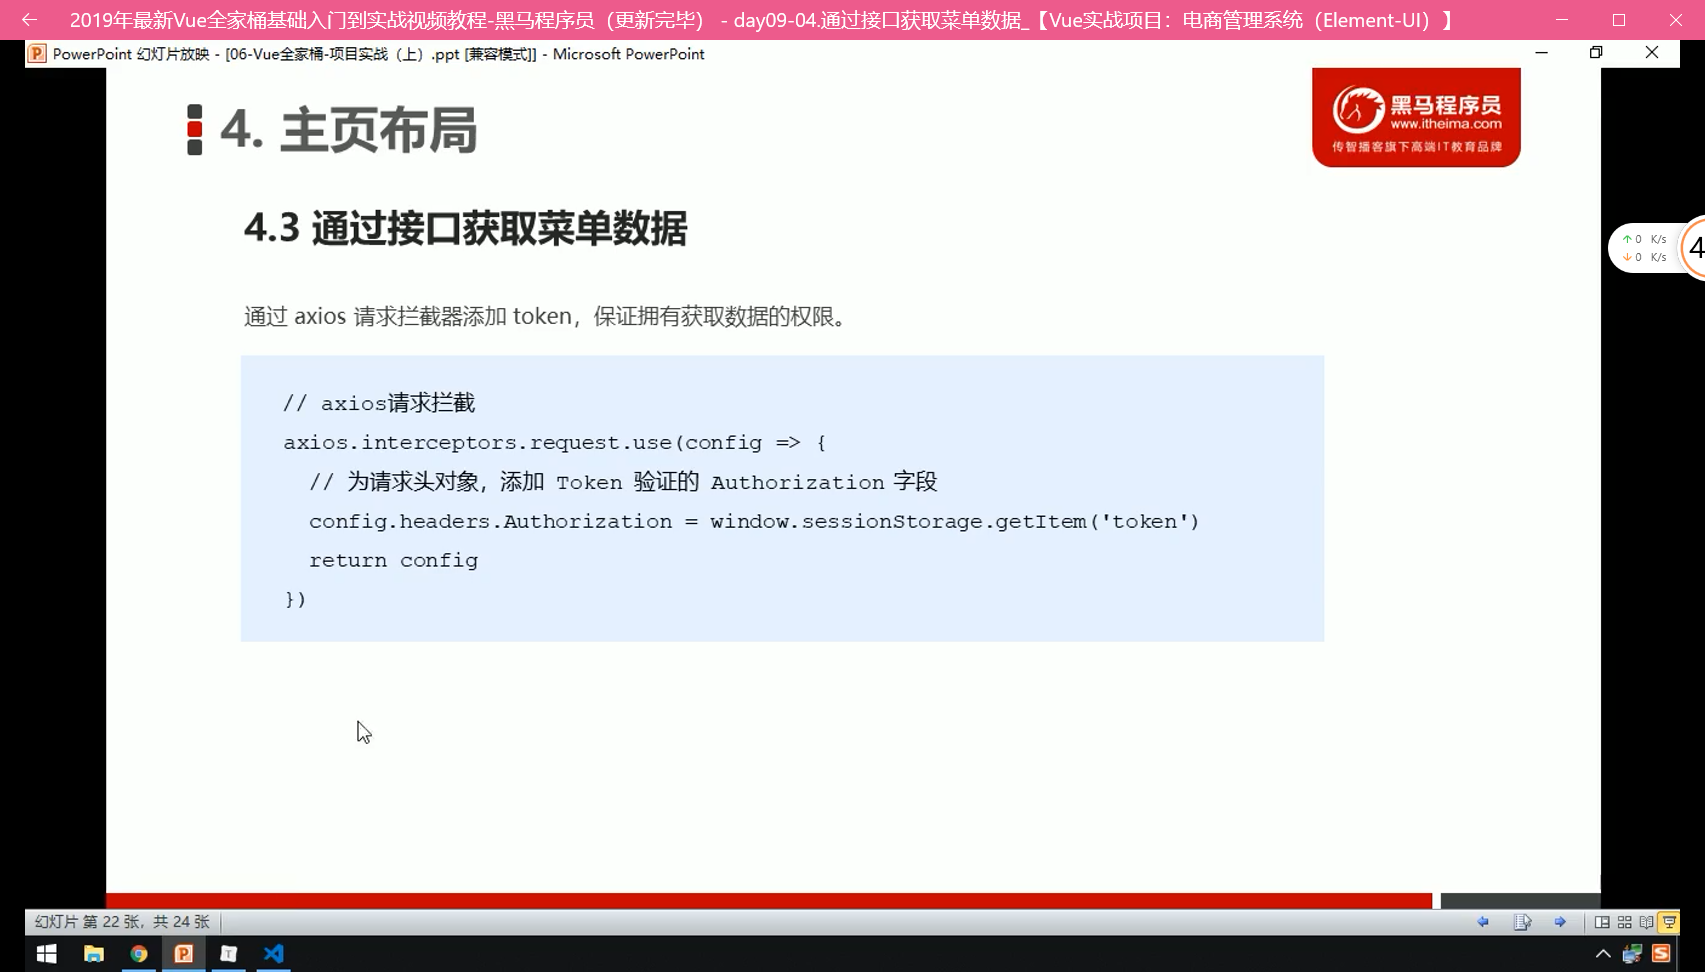1705x972 pixels.
Task: Open Google Chrome from taskbar
Action: click(x=139, y=954)
